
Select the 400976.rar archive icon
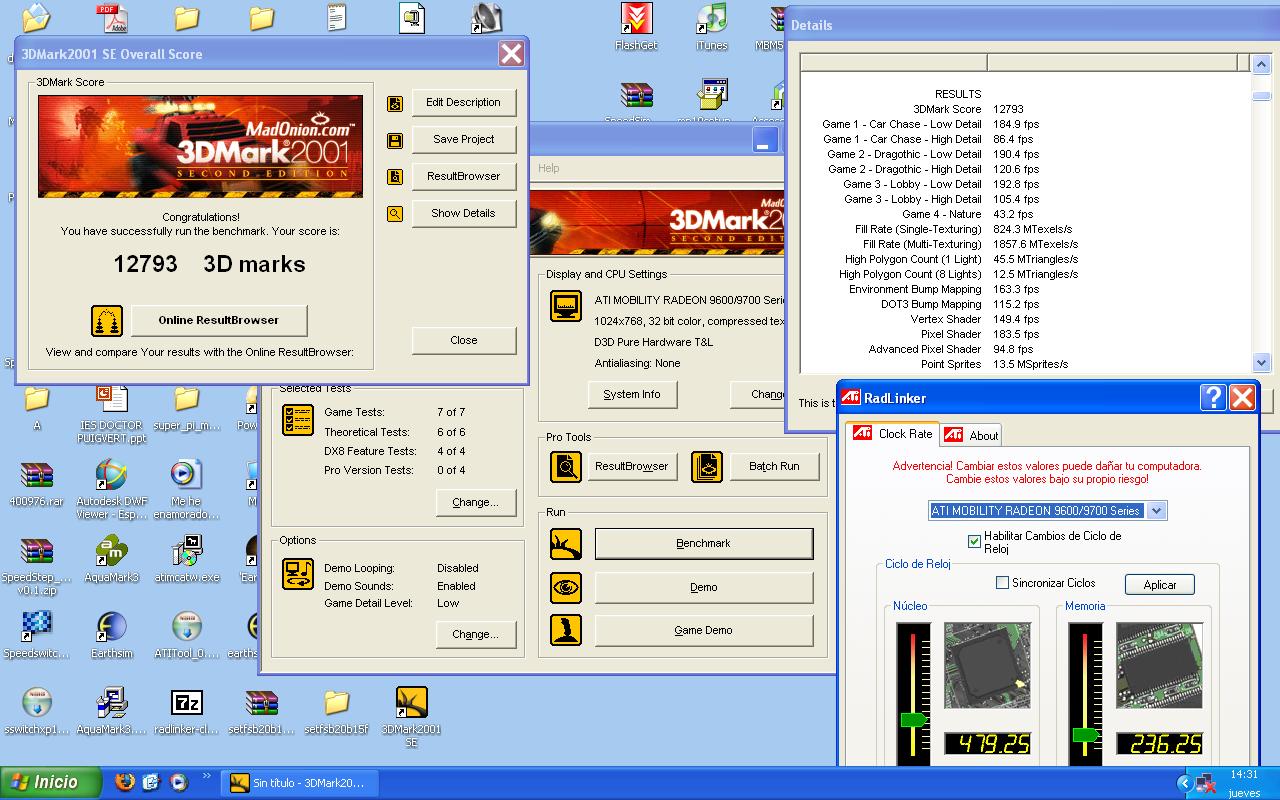pyautogui.click(x=36, y=483)
